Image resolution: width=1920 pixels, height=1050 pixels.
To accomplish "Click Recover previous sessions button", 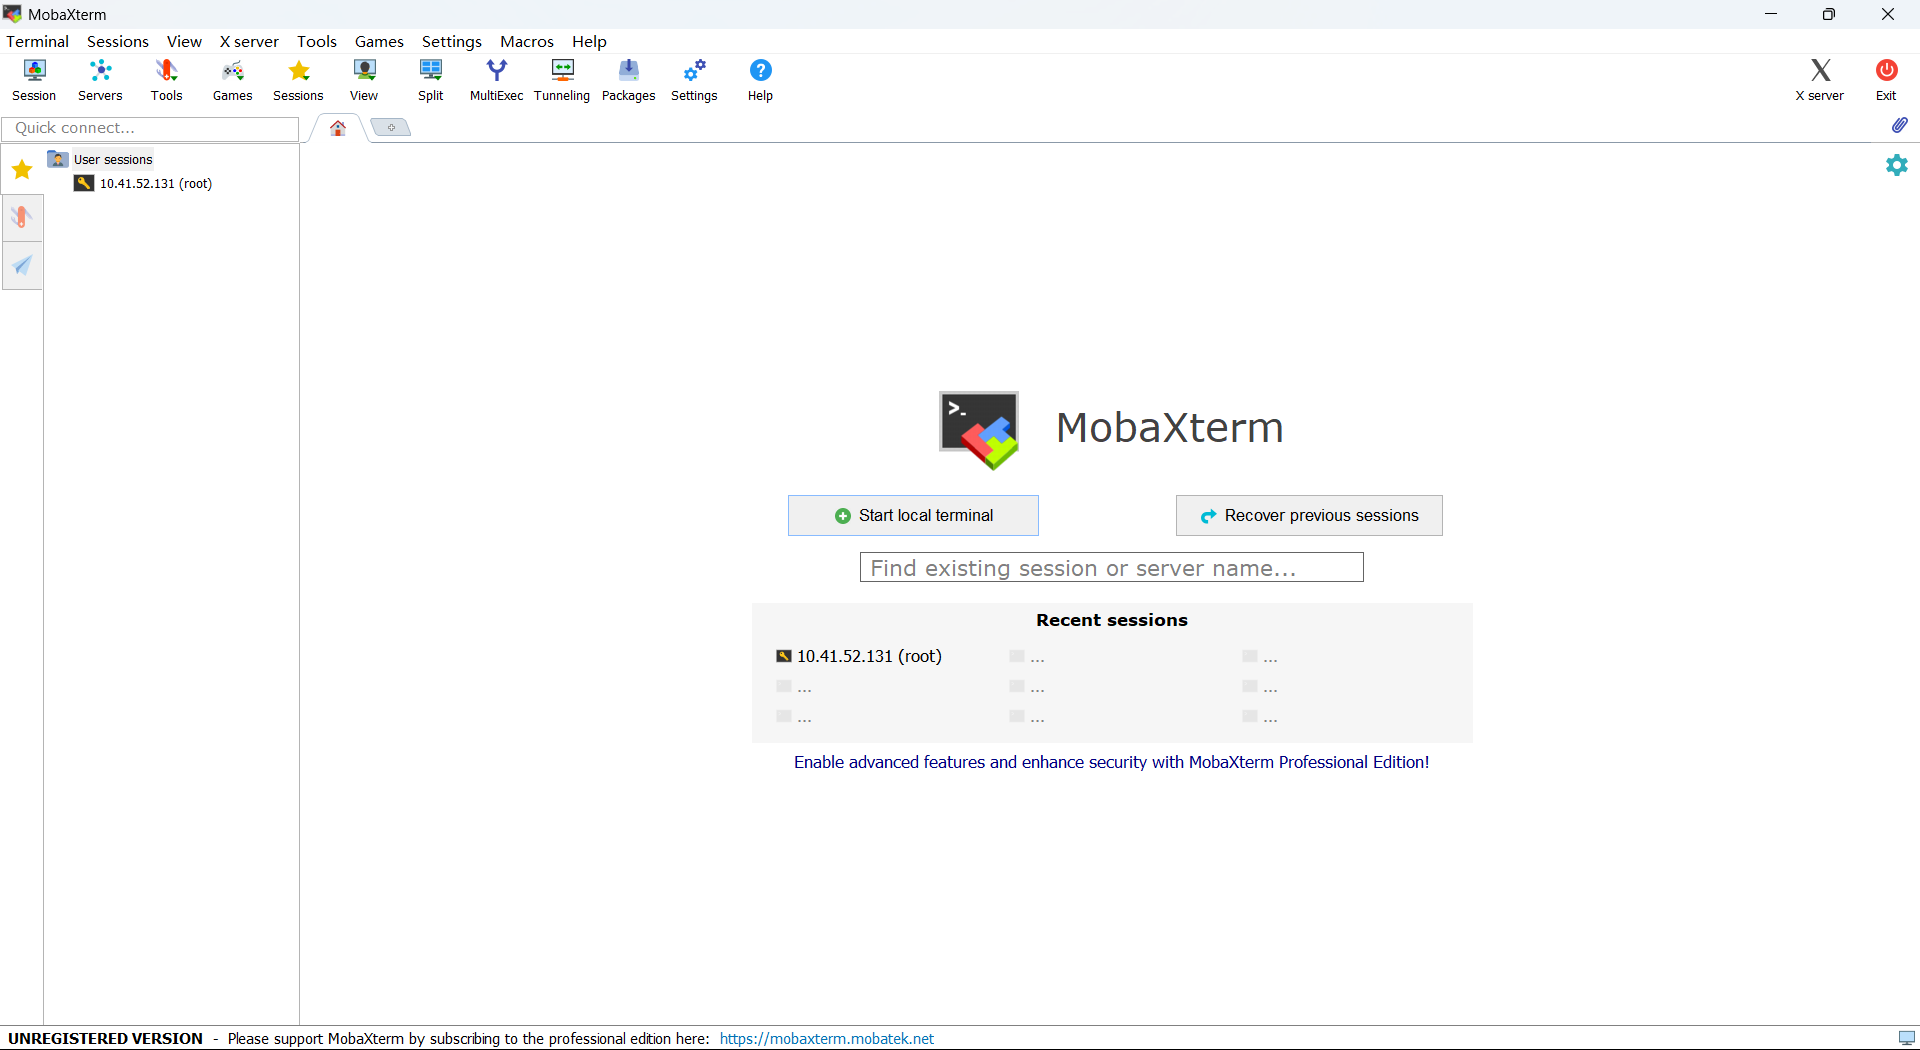I will tap(1309, 515).
